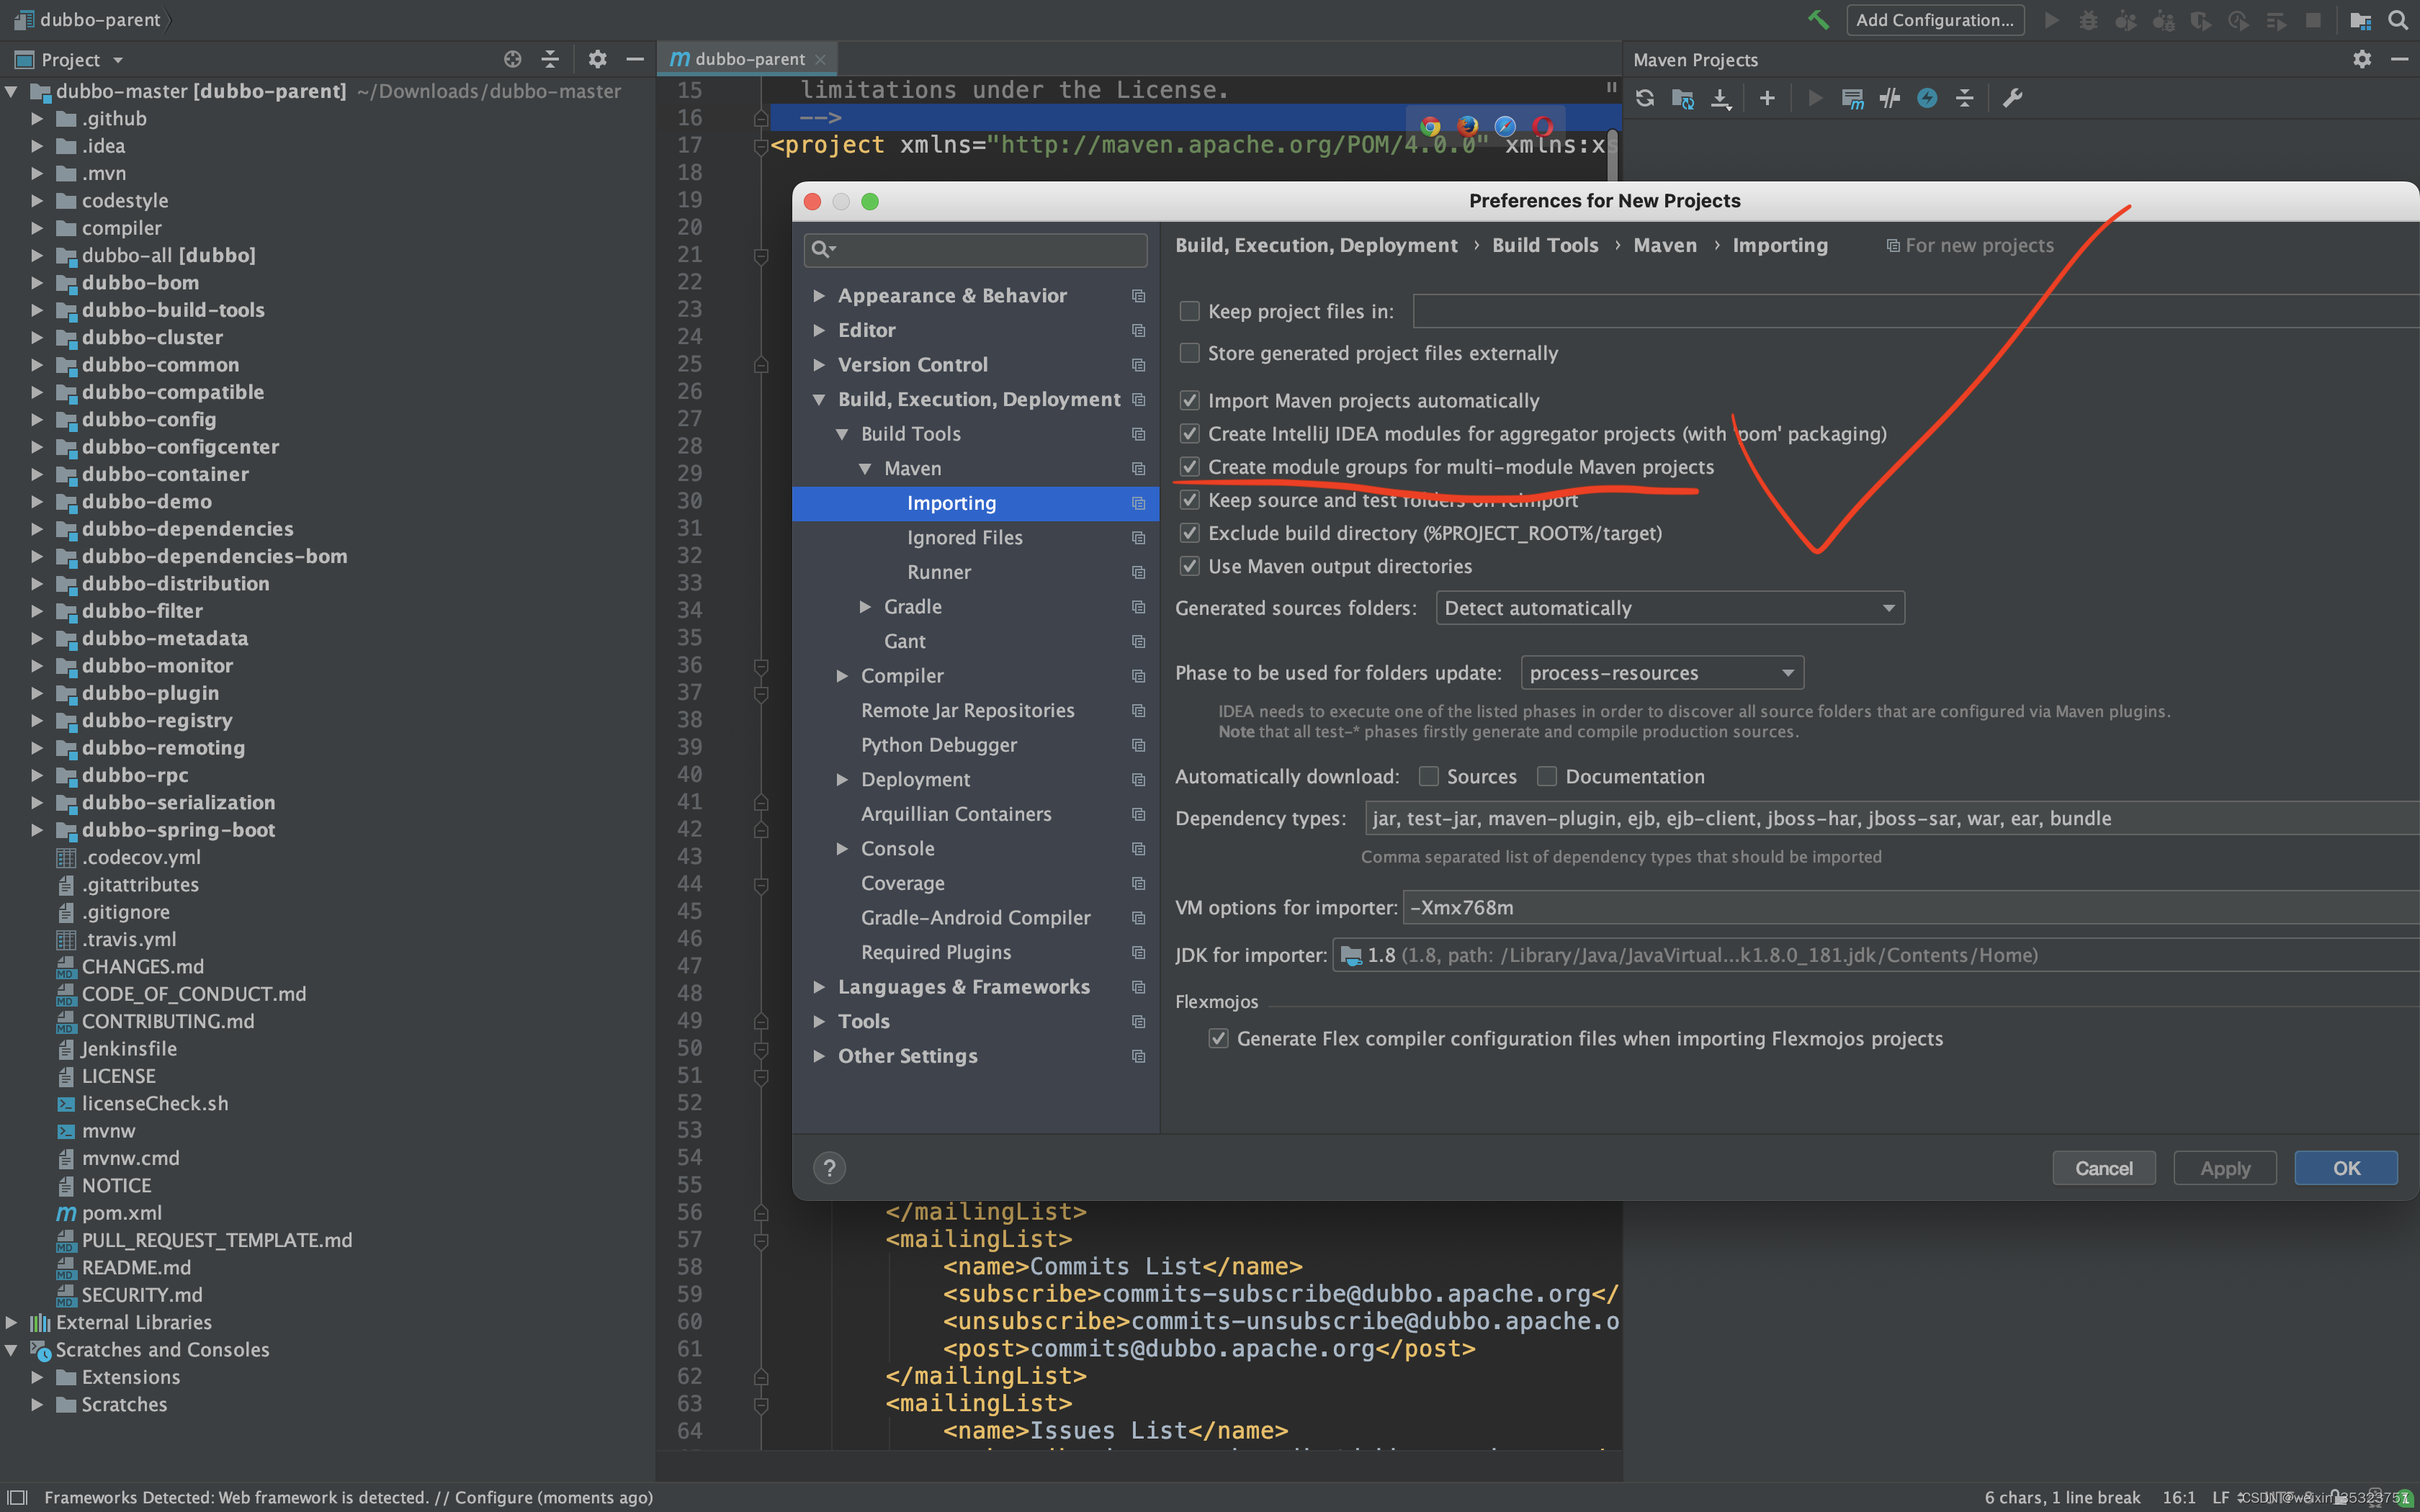This screenshot has height=1512, width=2420.
Task: Check Sources automatic download option
Action: [1429, 777]
